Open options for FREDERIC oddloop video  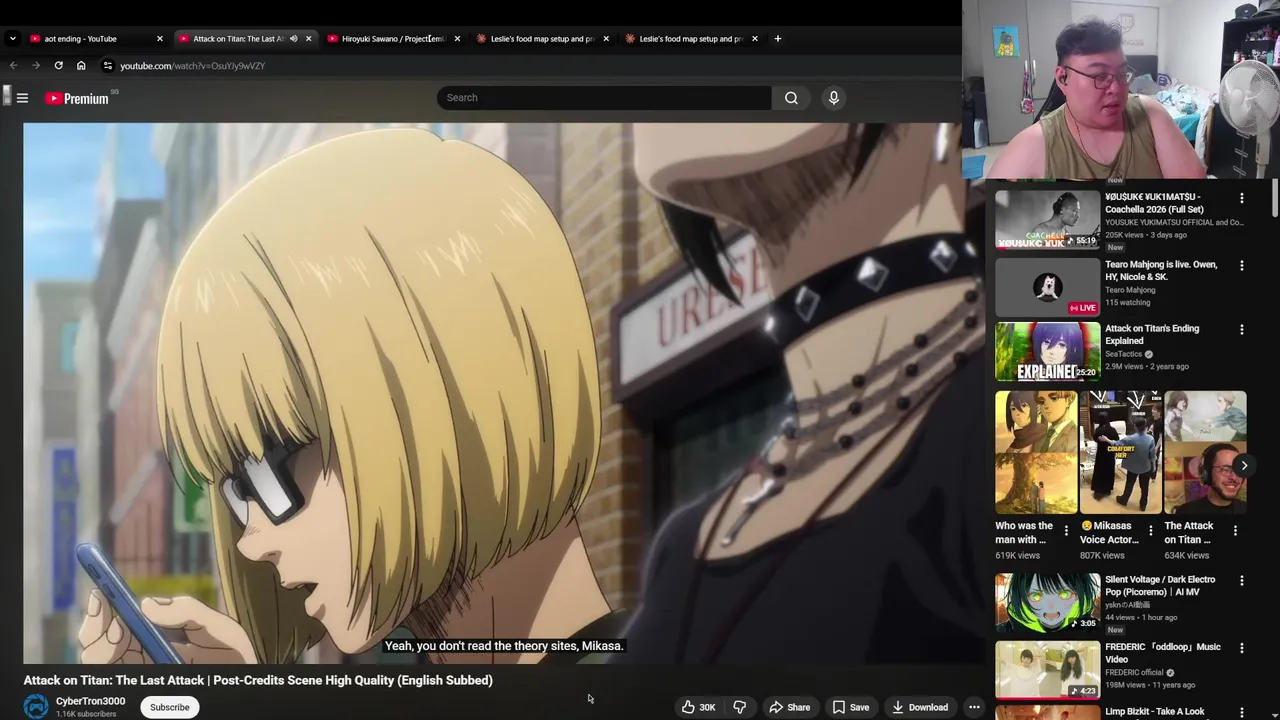point(1242,648)
